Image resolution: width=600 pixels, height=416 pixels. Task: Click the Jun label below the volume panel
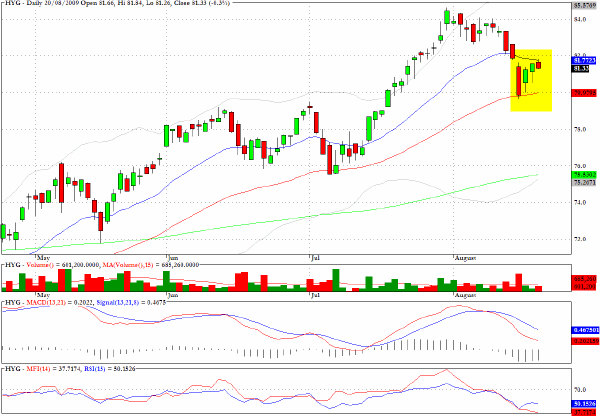click(x=173, y=295)
